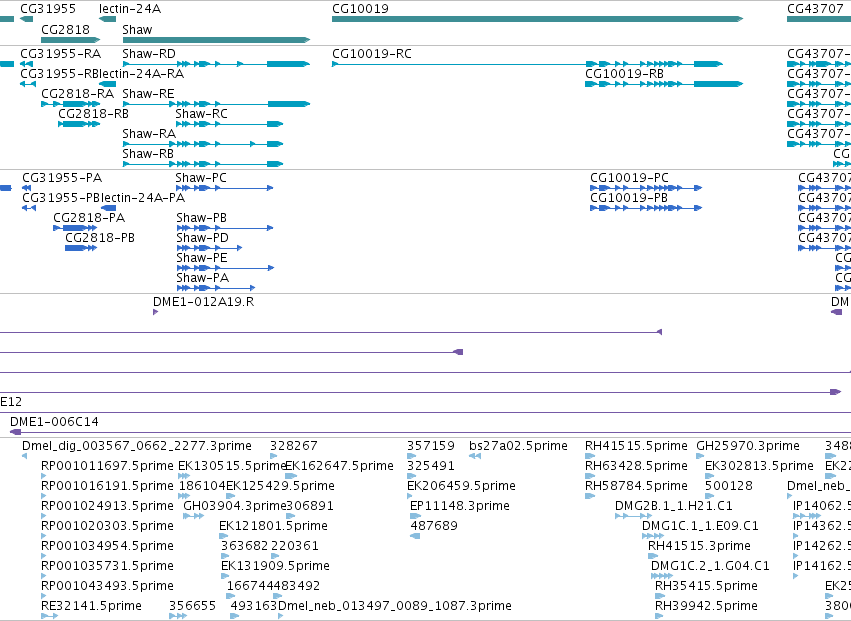Select the EK121801.5prime EST label
This screenshot has width=851, height=621.
274,527
